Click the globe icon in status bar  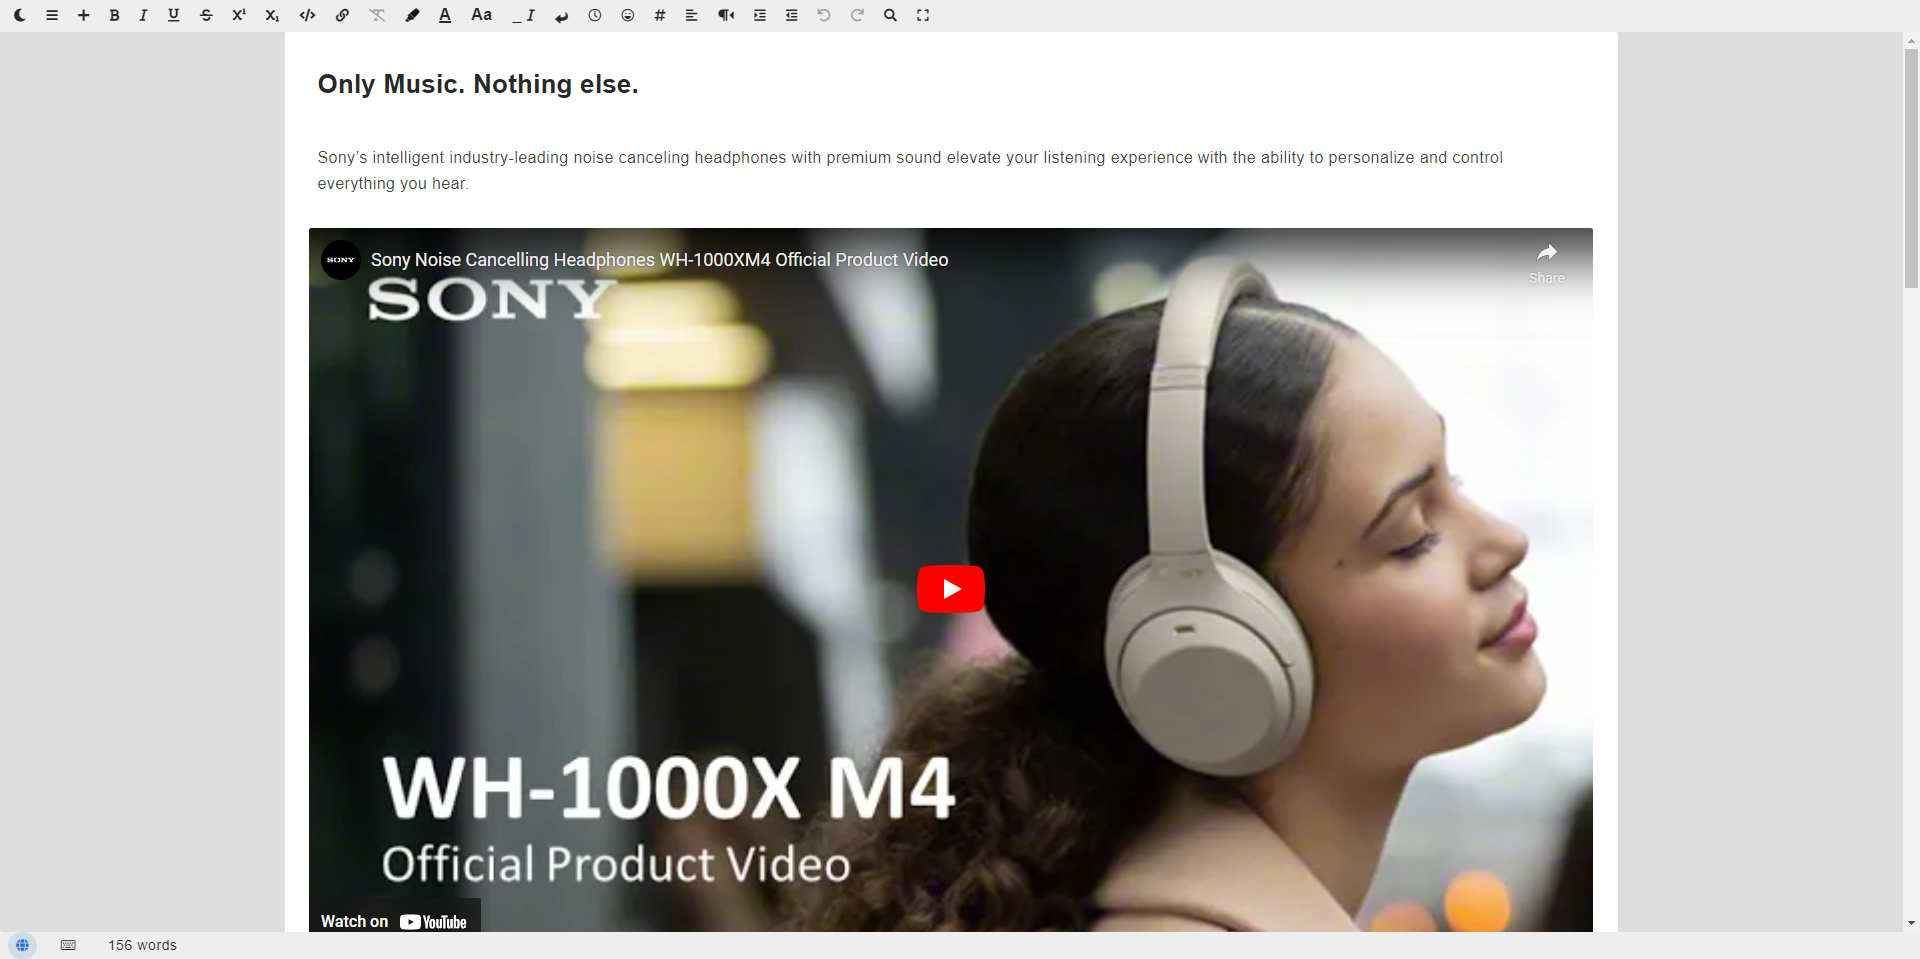(22, 945)
